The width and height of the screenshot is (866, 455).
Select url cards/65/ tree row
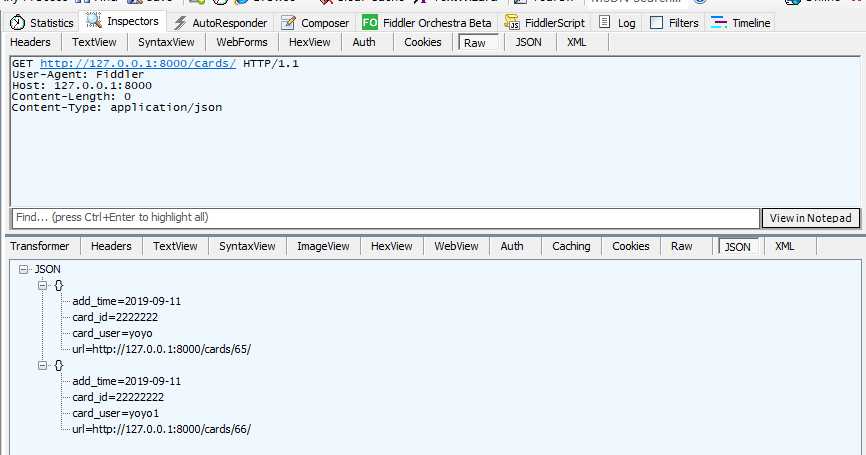pyautogui.click(x=161, y=350)
